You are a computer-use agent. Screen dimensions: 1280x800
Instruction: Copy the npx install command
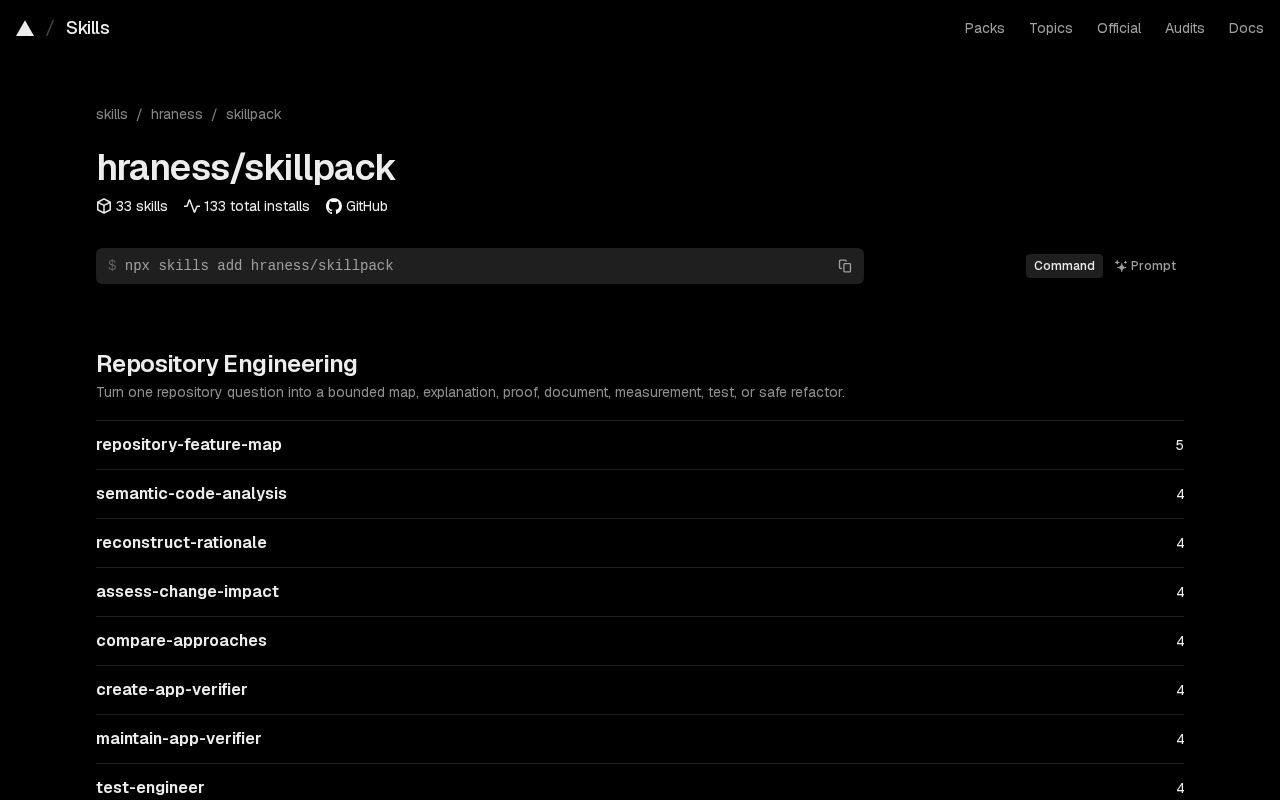point(845,266)
